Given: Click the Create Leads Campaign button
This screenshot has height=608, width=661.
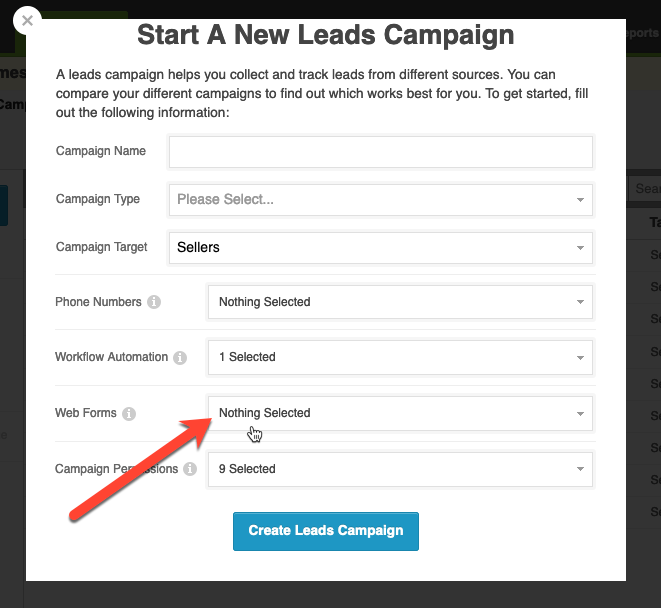Looking at the screenshot, I should click(326, 531).
